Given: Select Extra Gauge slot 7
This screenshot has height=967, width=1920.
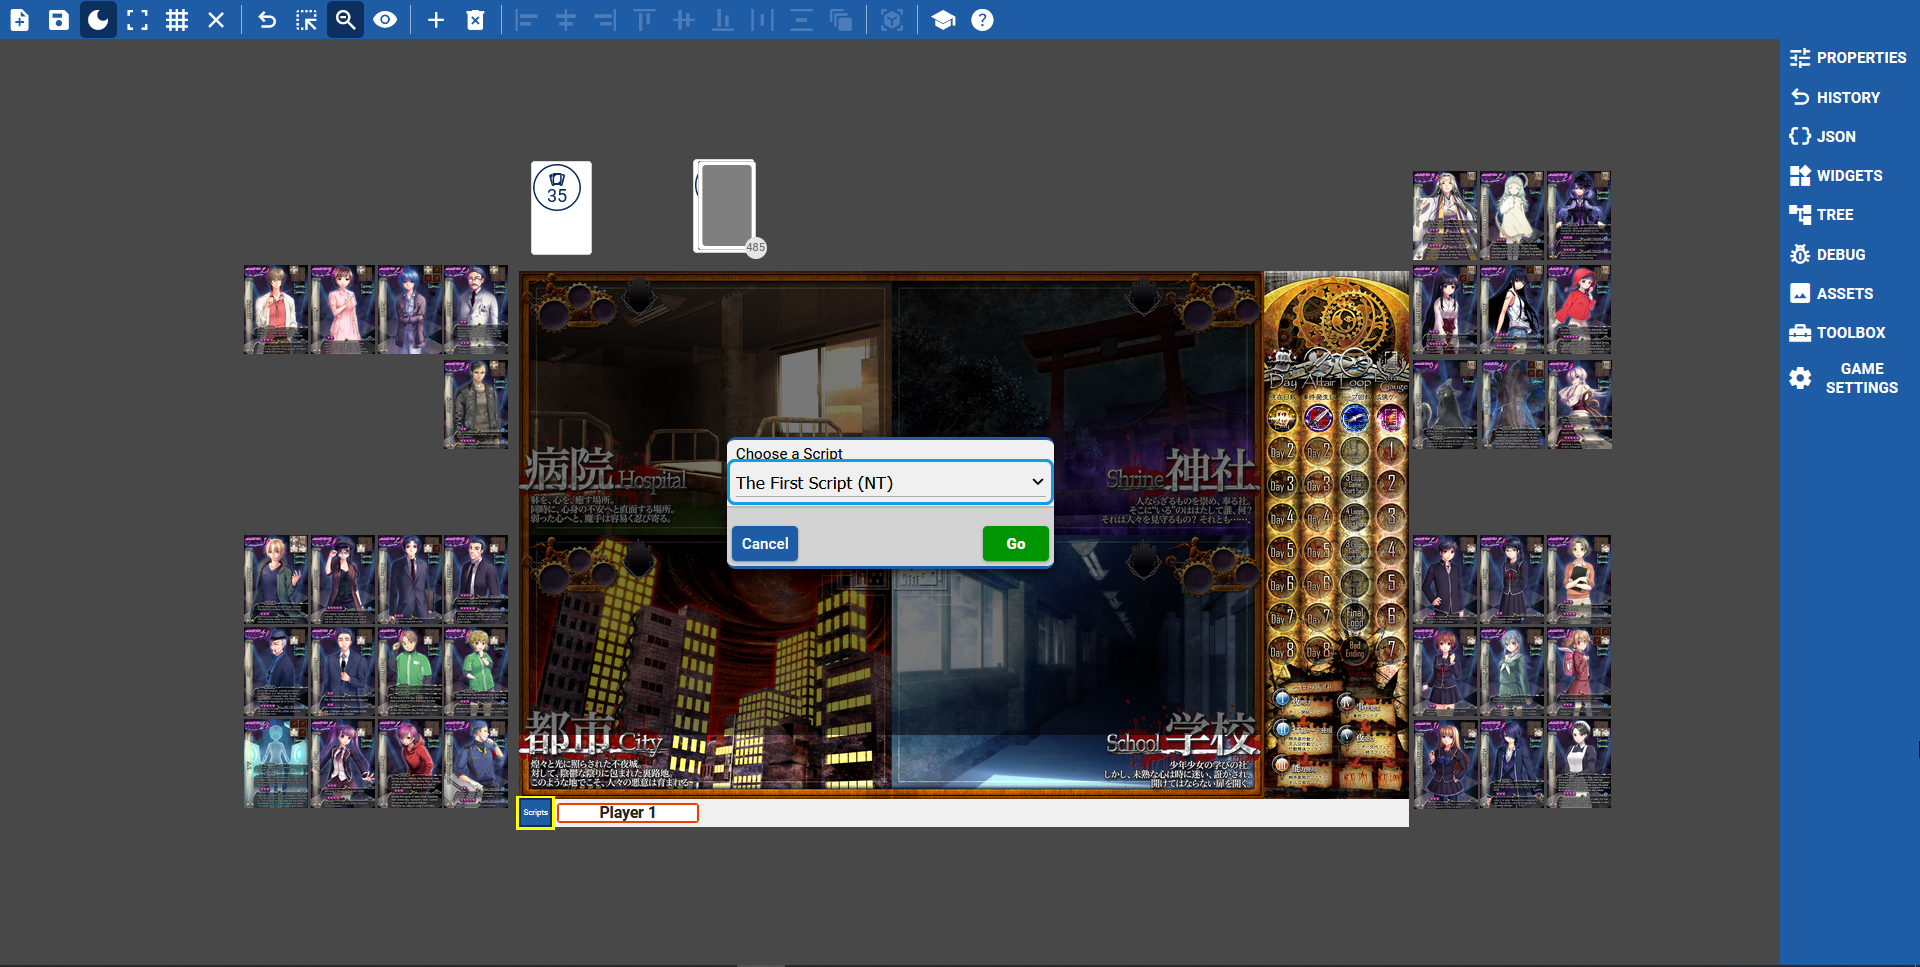Looking at the screenshot, I should (x=1391, y=650).
